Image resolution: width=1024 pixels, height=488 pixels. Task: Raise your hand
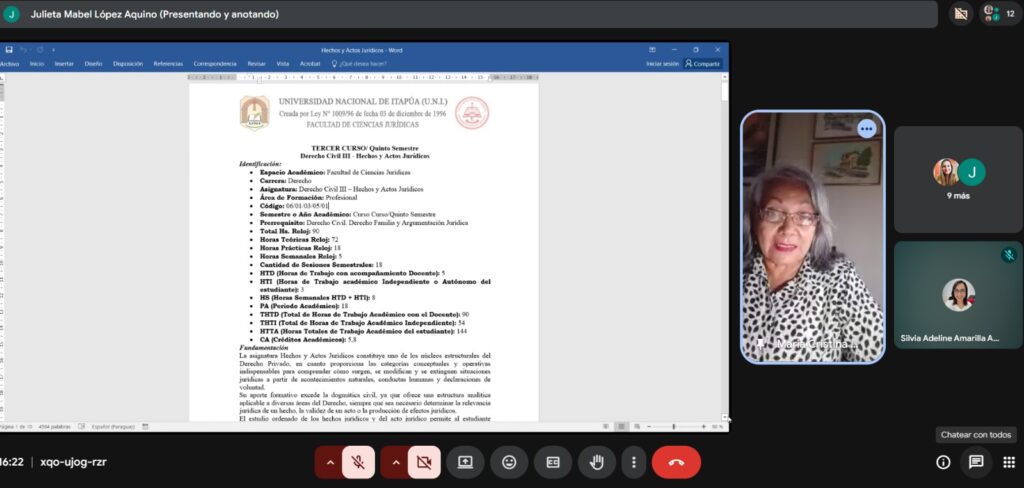[x=597, y=462]
